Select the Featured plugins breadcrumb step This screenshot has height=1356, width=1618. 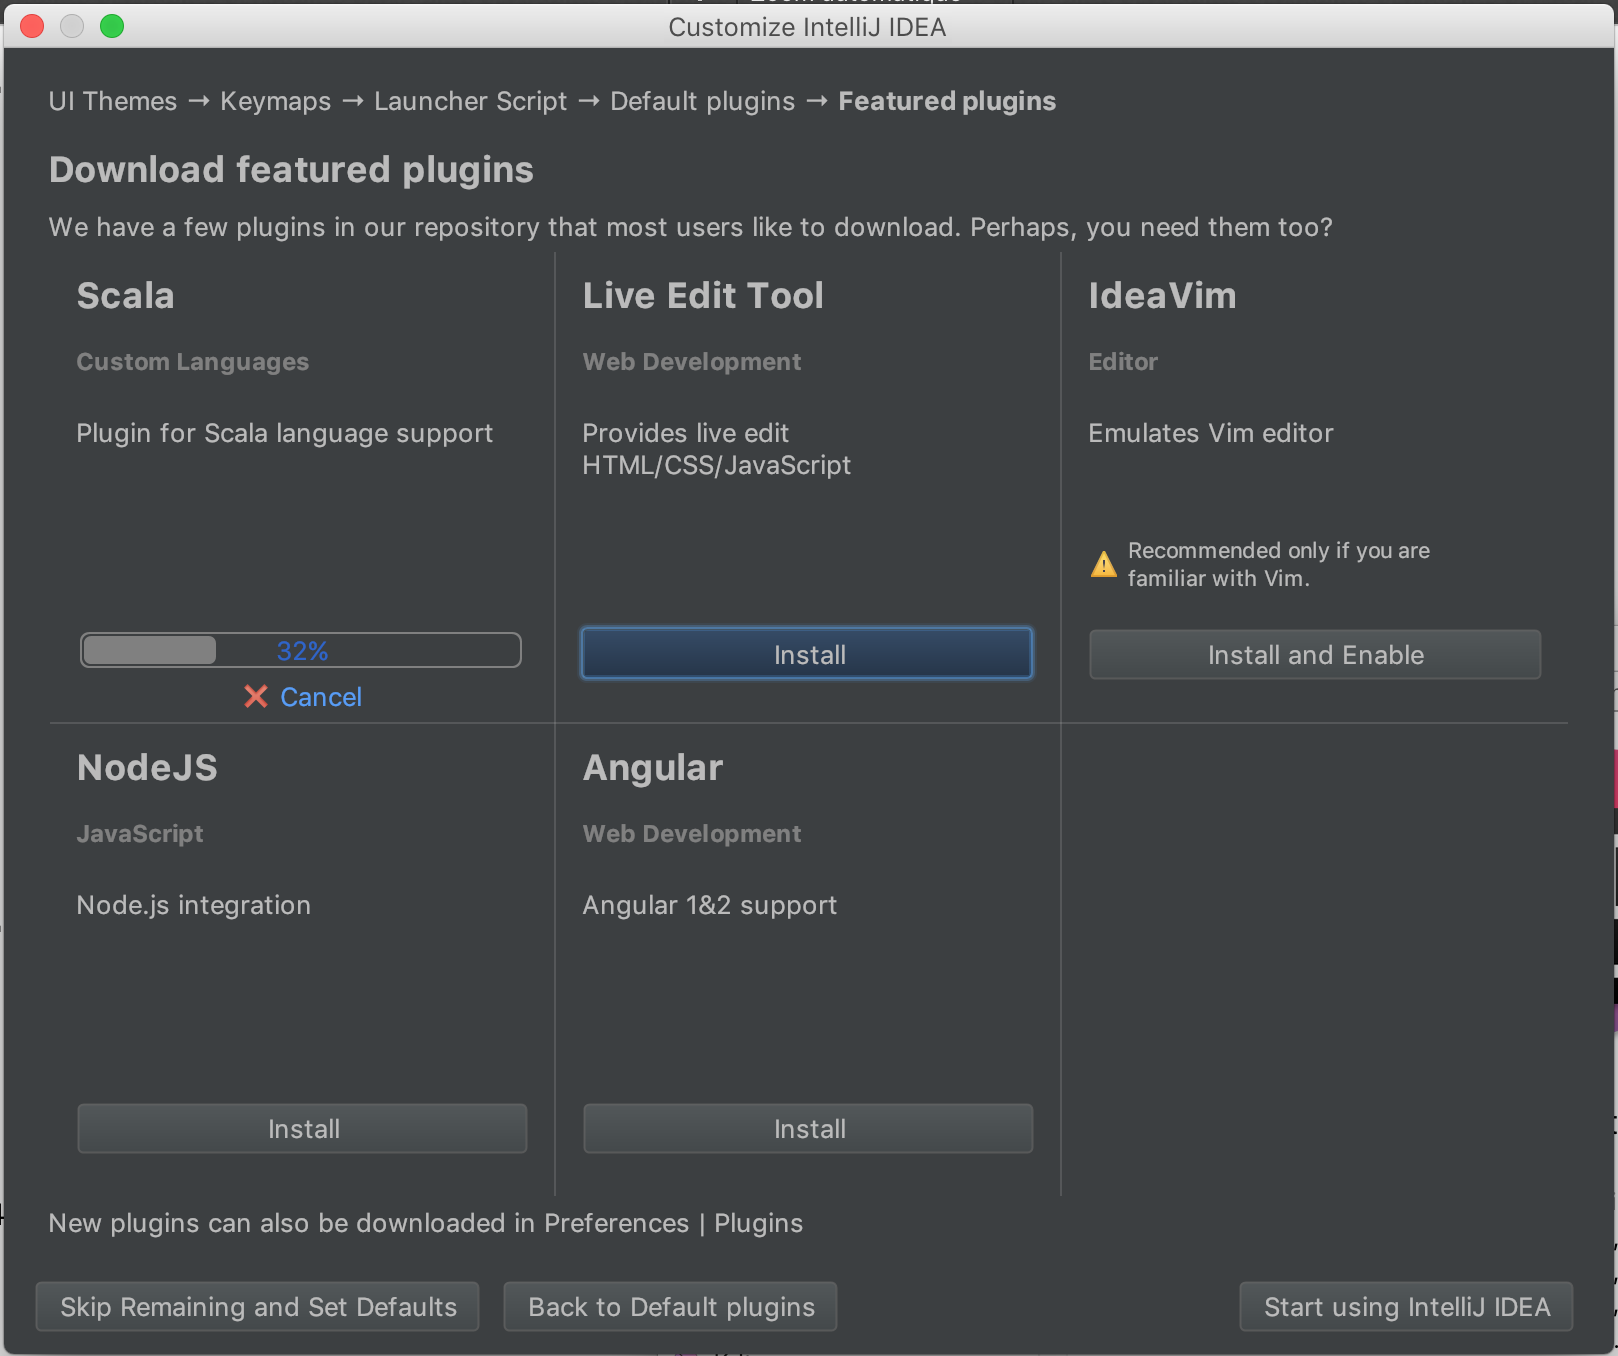point(947,101)
